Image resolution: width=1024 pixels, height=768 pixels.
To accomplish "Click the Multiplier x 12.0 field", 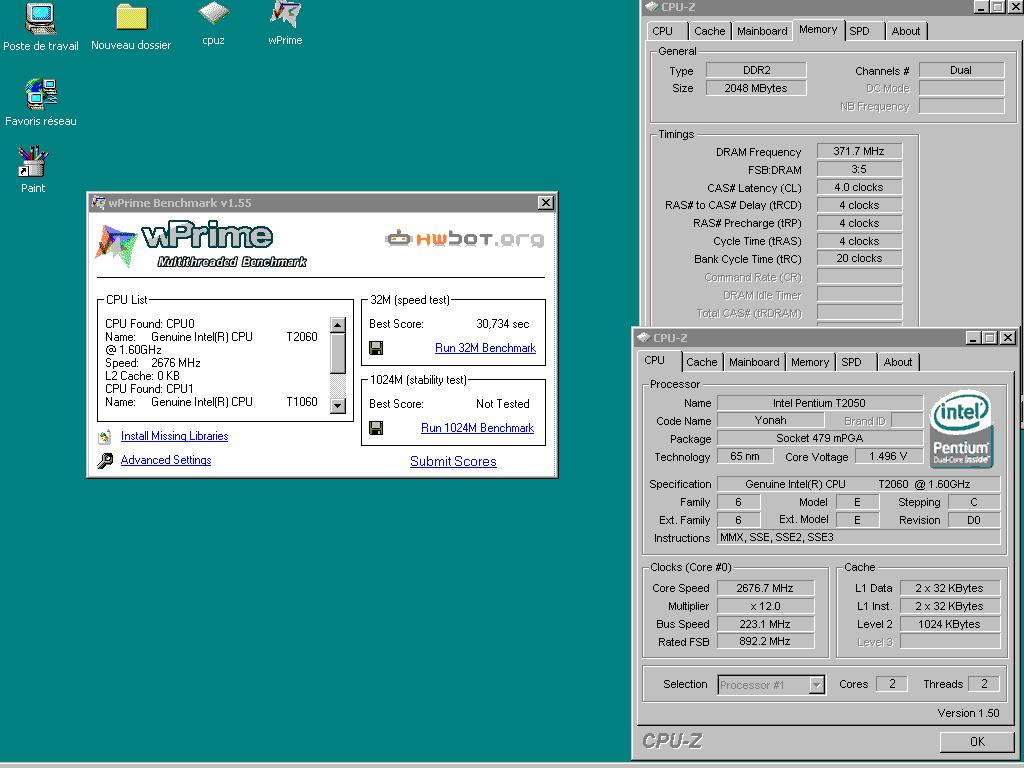I will coord(765,606).
